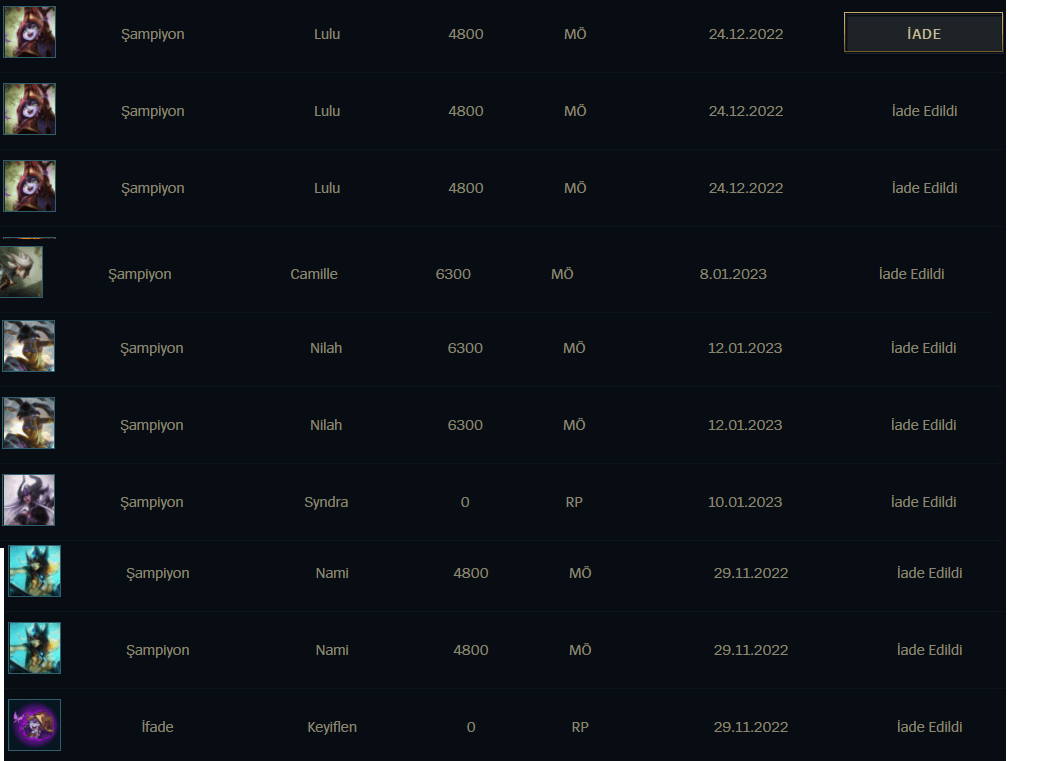The image size is (1043, 761).
Task: Click the Camille name text
Action: (314, 274)
